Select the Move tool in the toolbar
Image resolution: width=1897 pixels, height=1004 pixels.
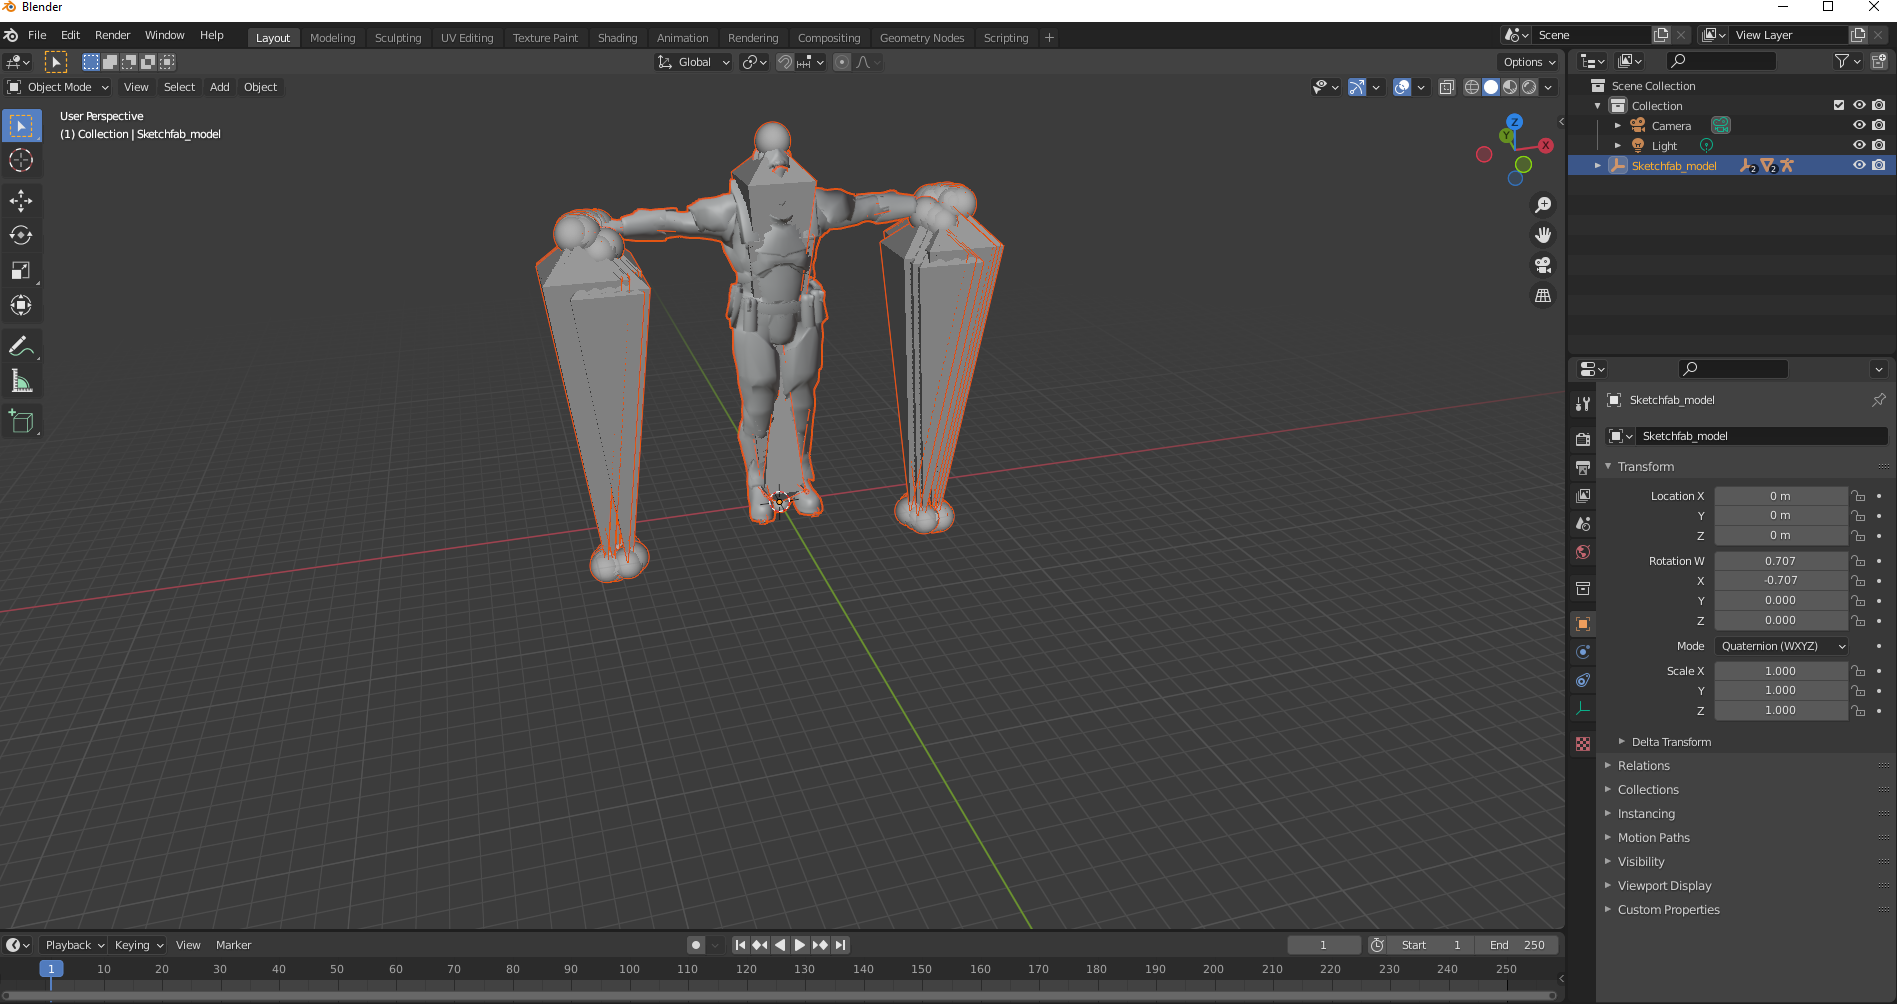[x=21, y=201]
